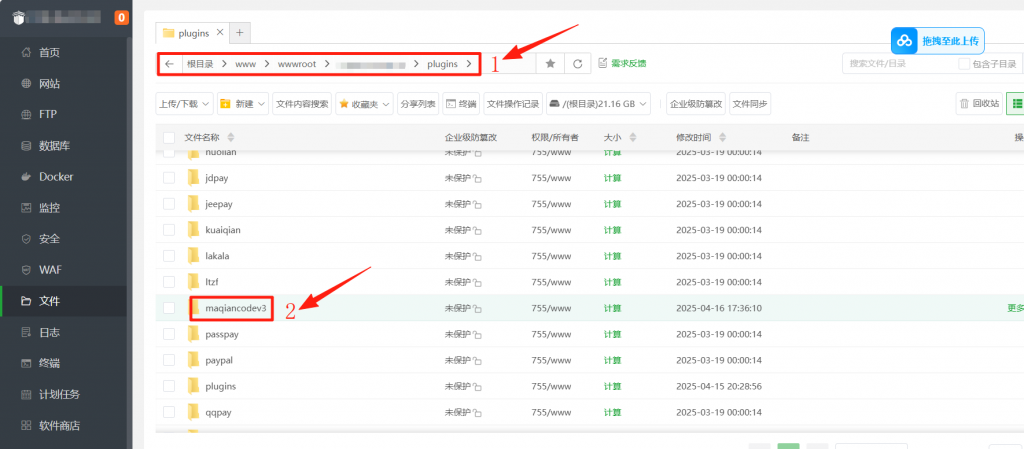Refresh the file list with the reload icon
This screenshot has width=1024, height=449.
(576, 64)
